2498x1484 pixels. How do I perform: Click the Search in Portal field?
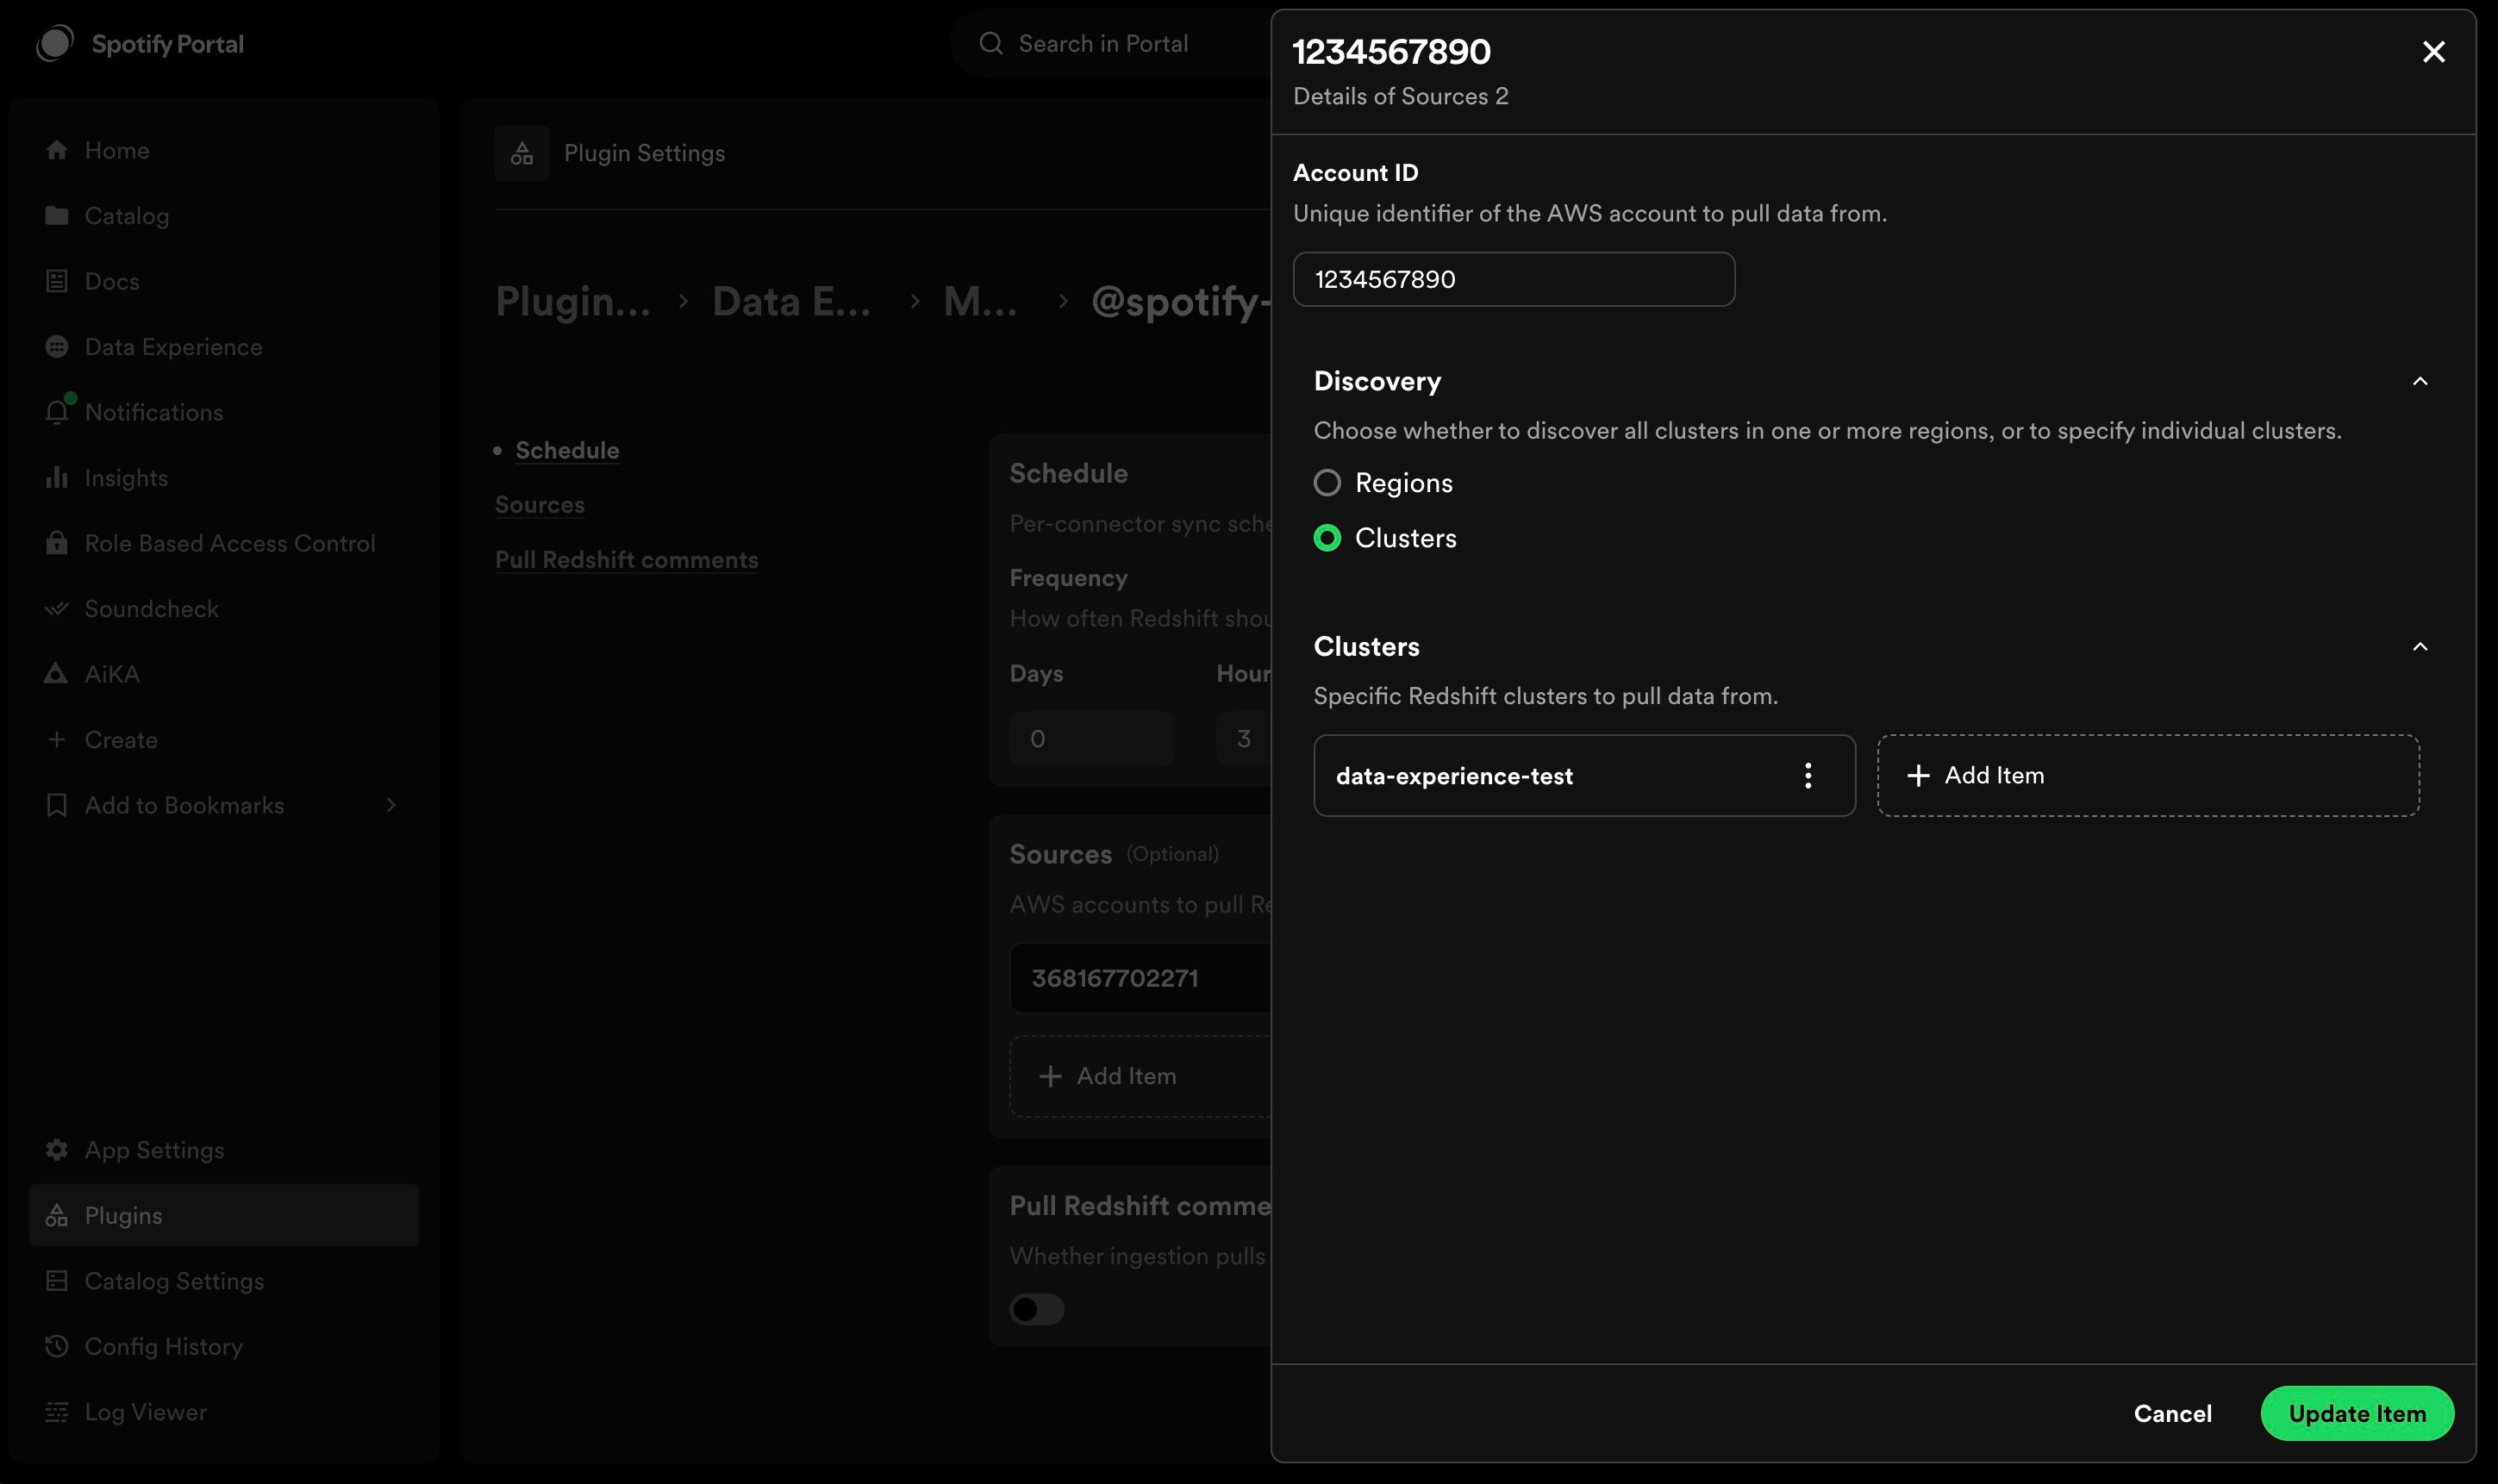click(1110, 43)
